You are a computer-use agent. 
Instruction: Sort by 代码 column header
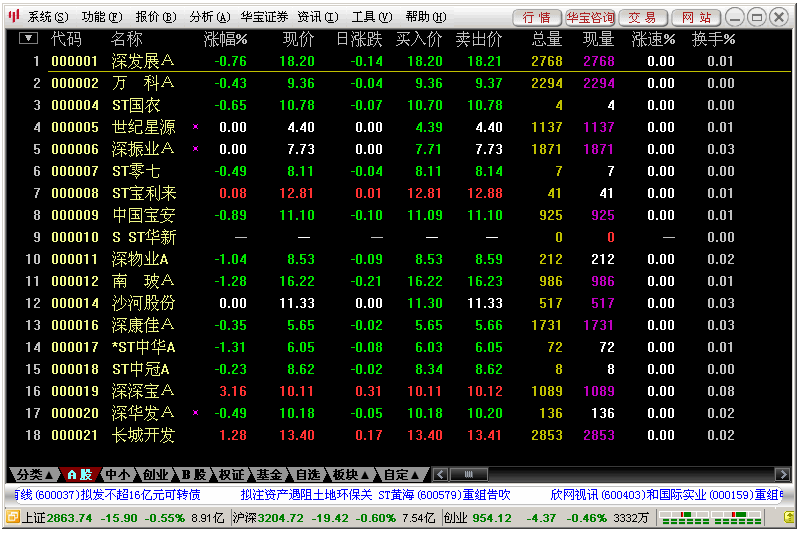tap(66, 39)
